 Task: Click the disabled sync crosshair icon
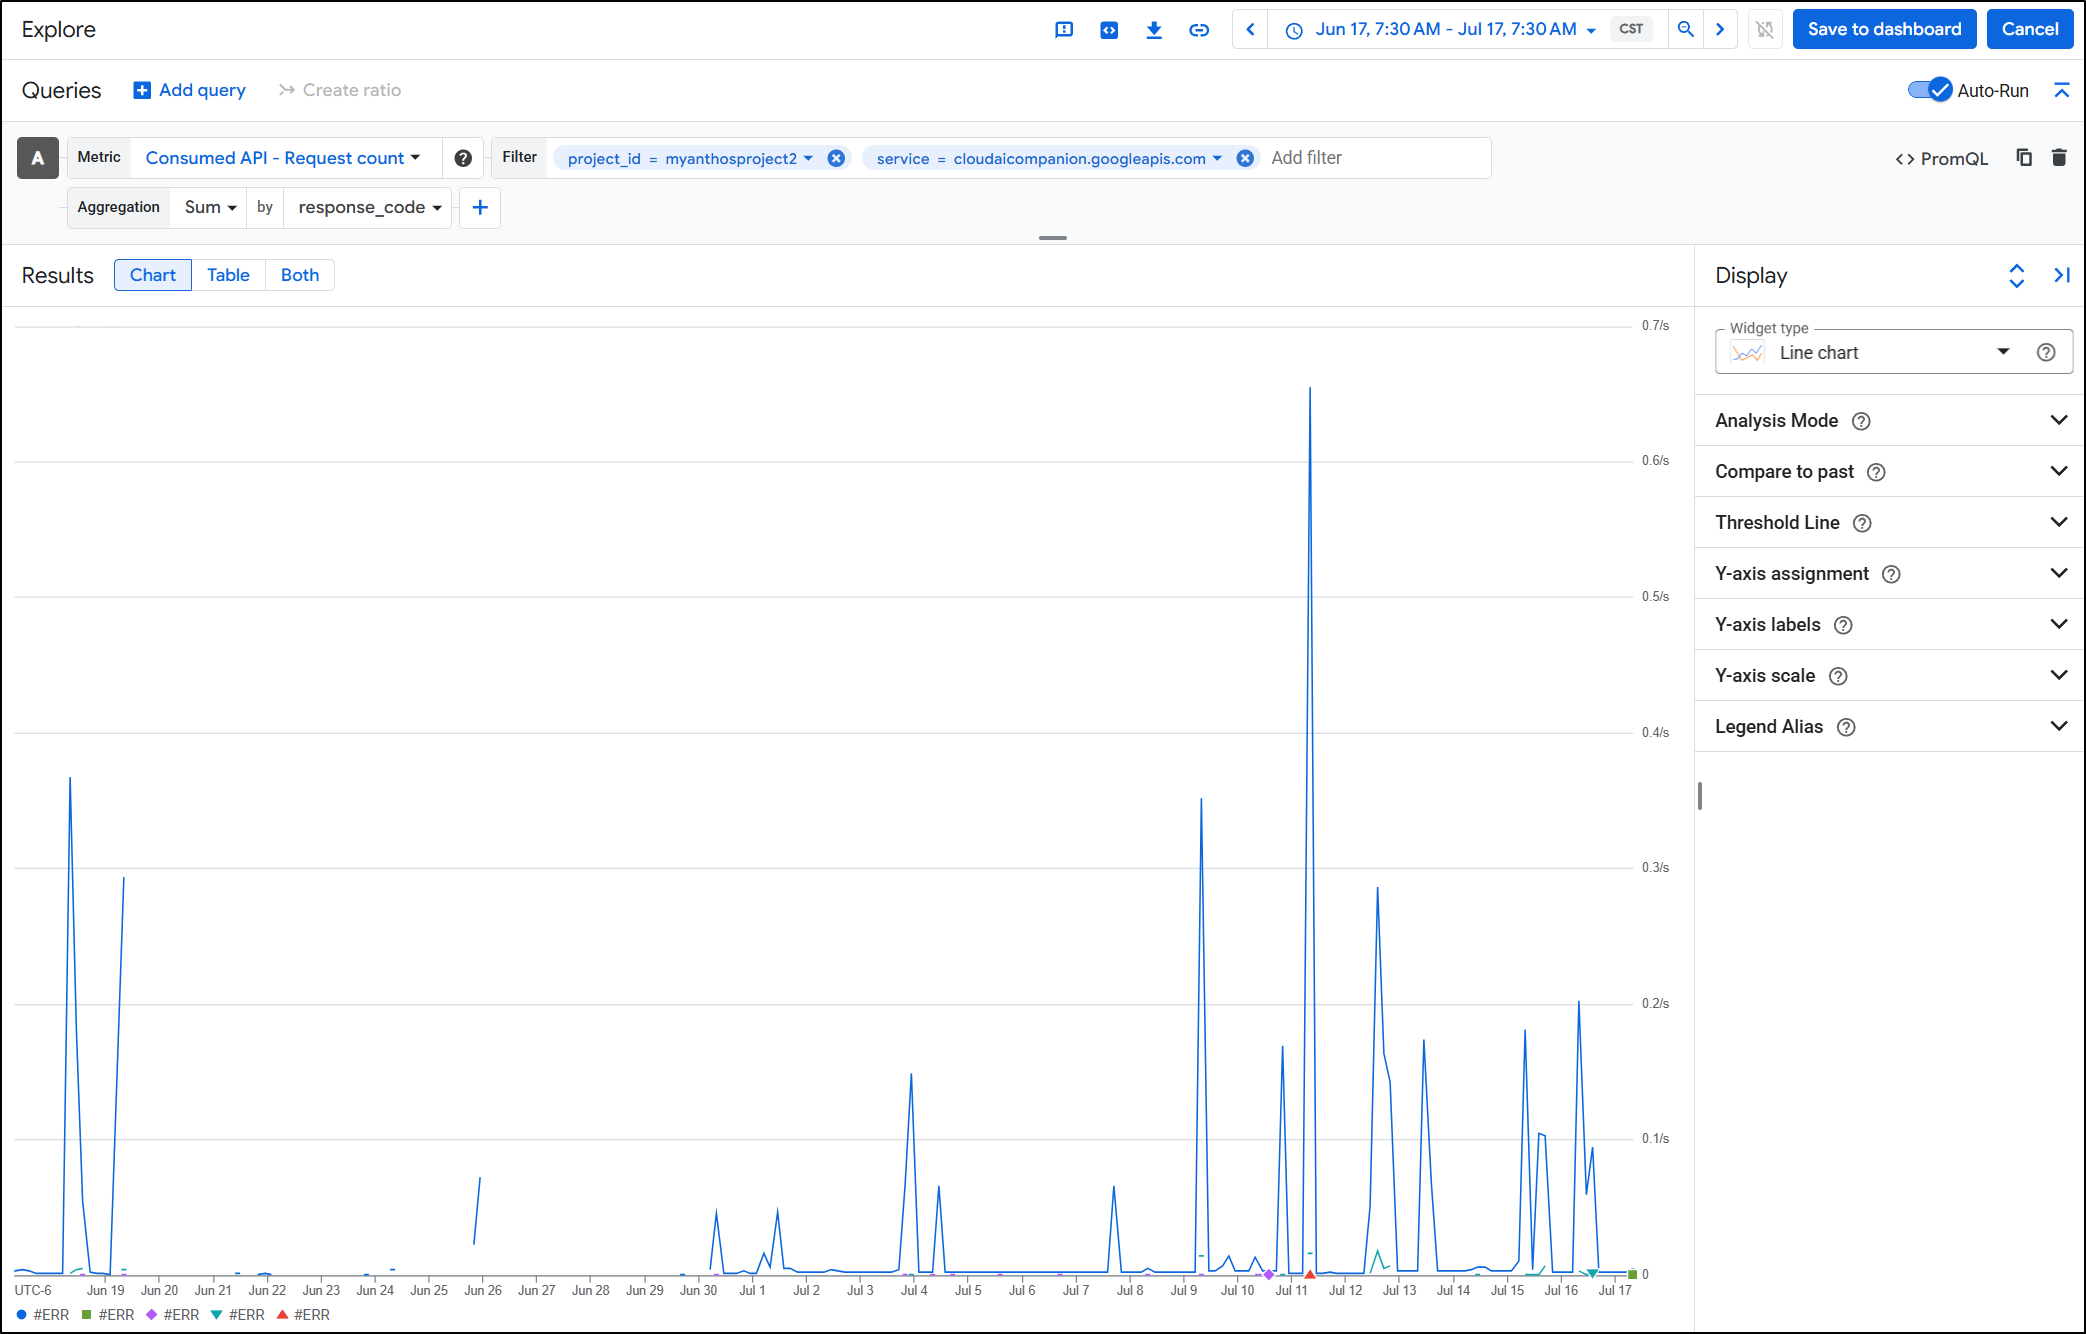click(1765, 30)
